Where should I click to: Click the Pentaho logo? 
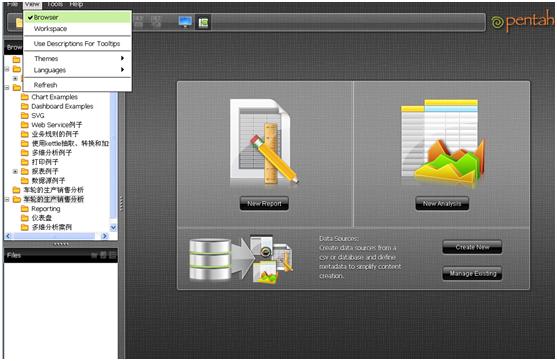pyautogui.click(x=523, y=21)
